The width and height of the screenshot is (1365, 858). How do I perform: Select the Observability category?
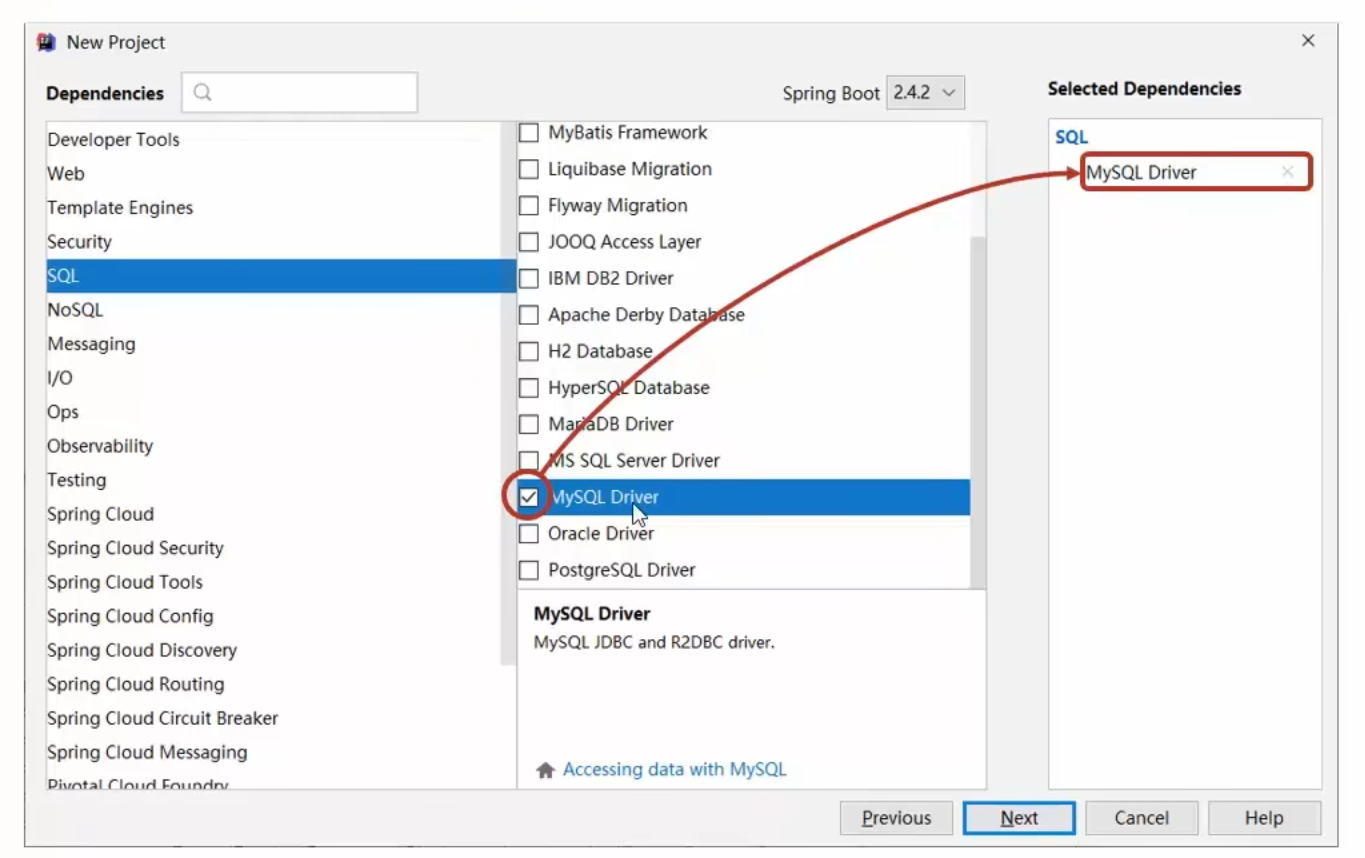pyautogui.click(x=280, y=446)
